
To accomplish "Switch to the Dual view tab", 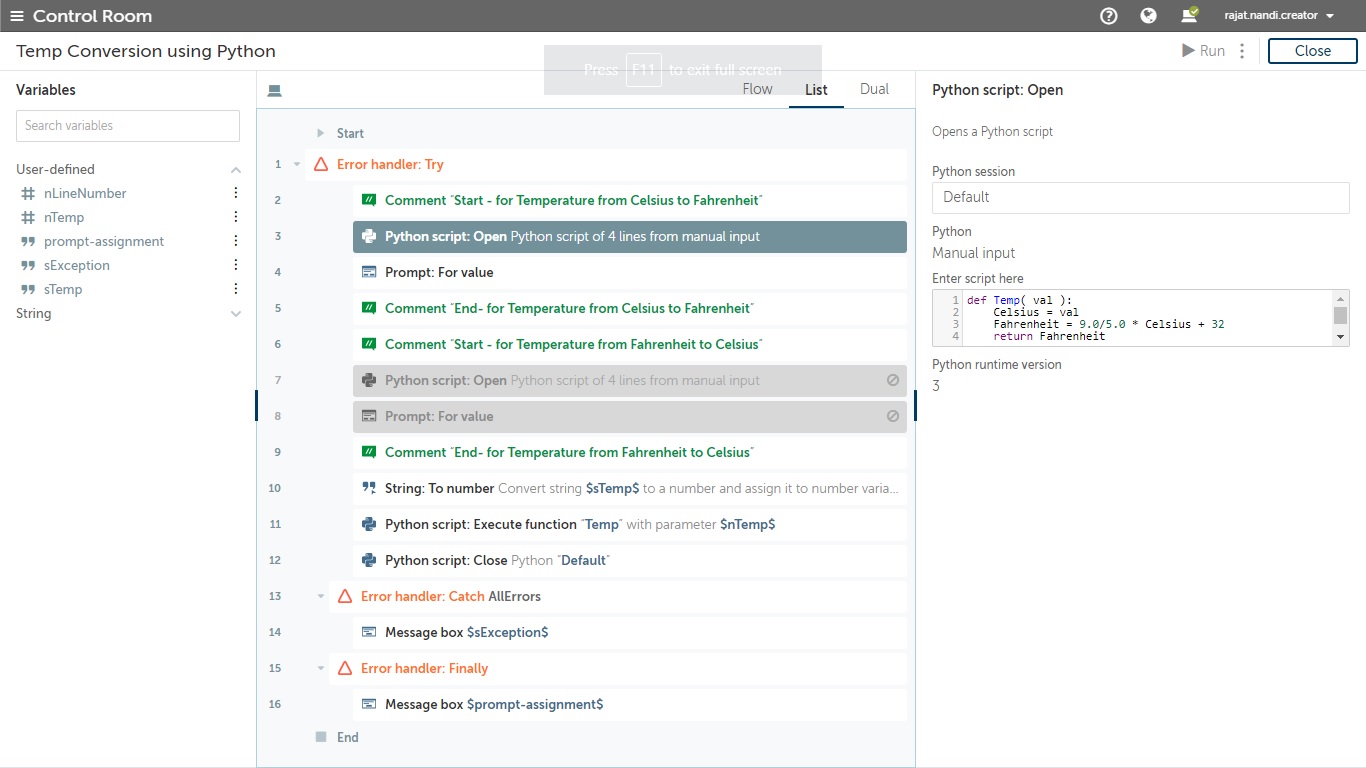I will click(874, 89).
